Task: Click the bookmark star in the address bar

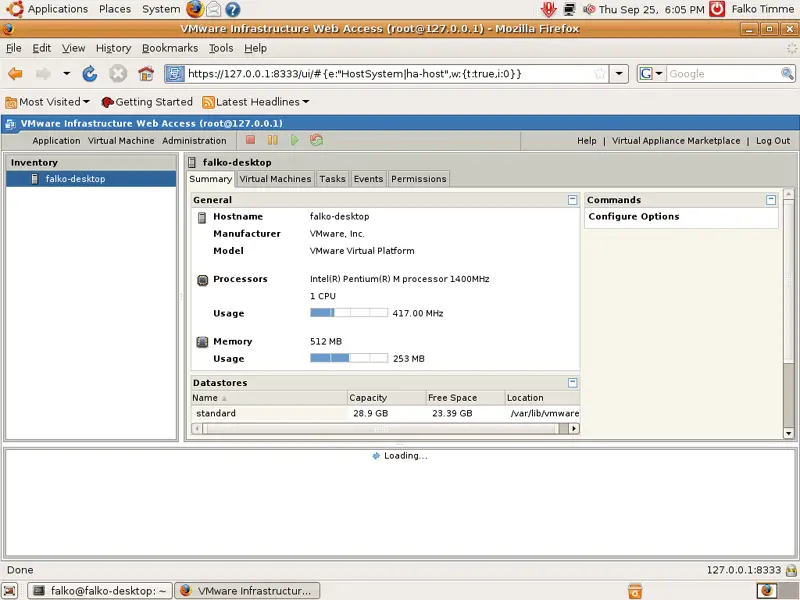Action: (x=600, y=74)
